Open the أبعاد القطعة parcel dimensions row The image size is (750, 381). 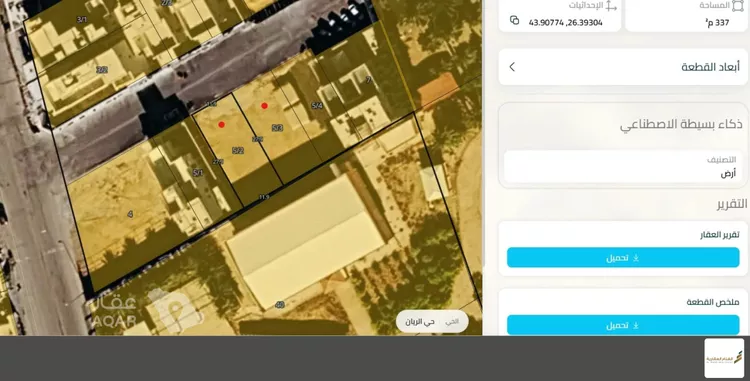pos(623,67)
